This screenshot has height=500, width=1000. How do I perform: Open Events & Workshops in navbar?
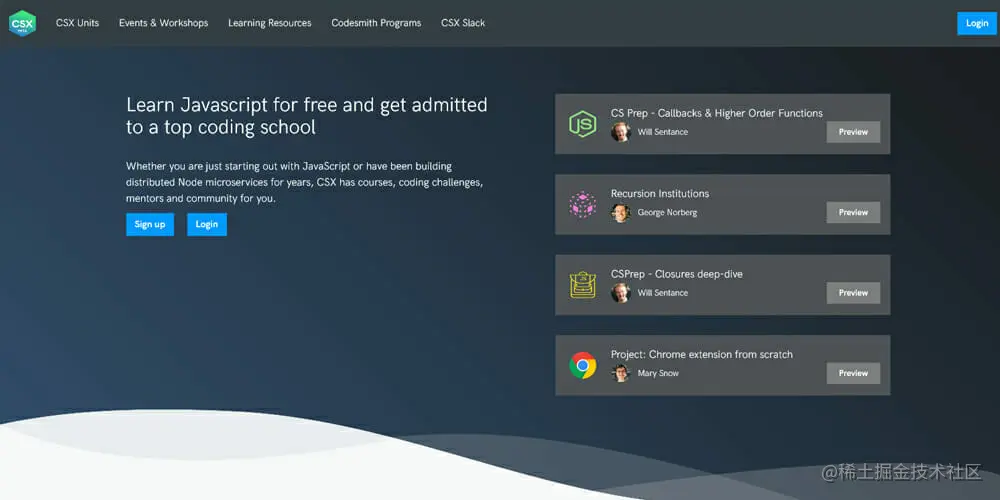163,23
